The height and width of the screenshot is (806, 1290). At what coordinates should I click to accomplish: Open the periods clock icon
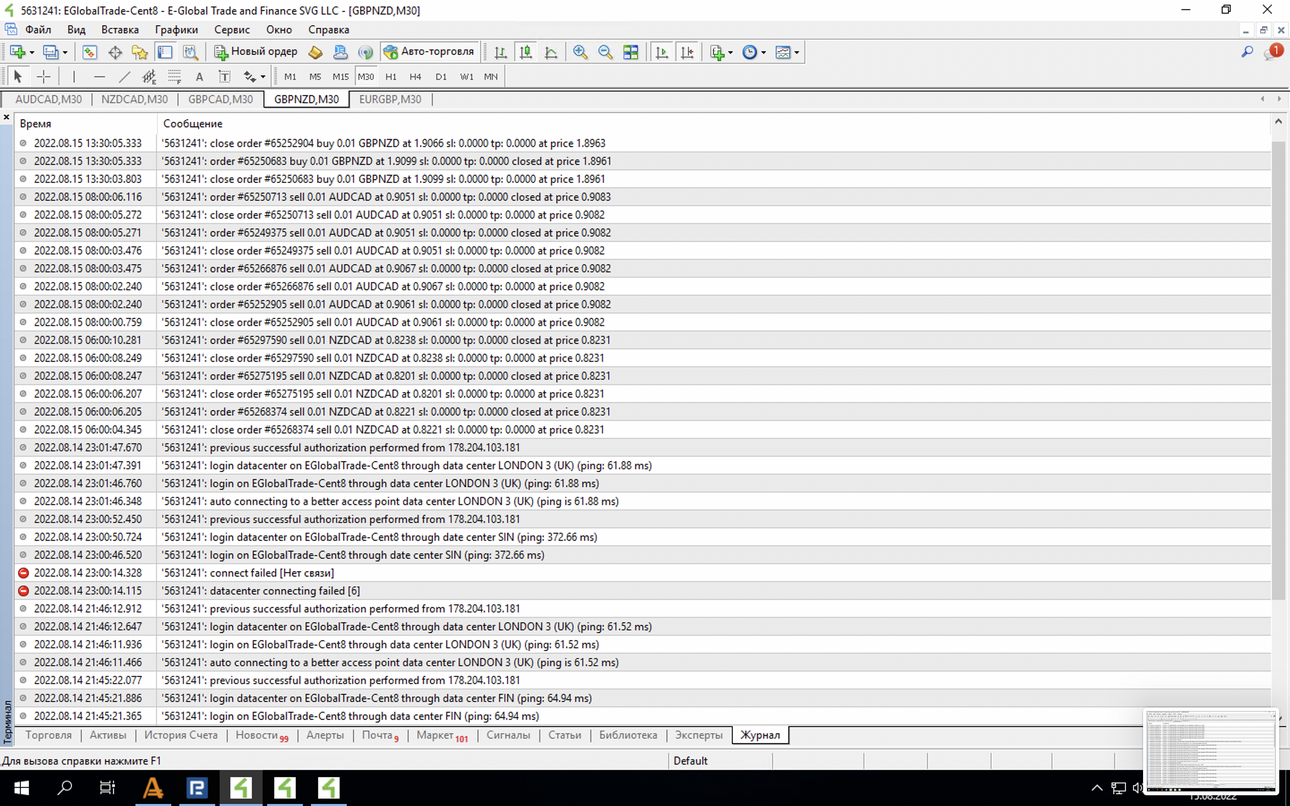[750, 52]
